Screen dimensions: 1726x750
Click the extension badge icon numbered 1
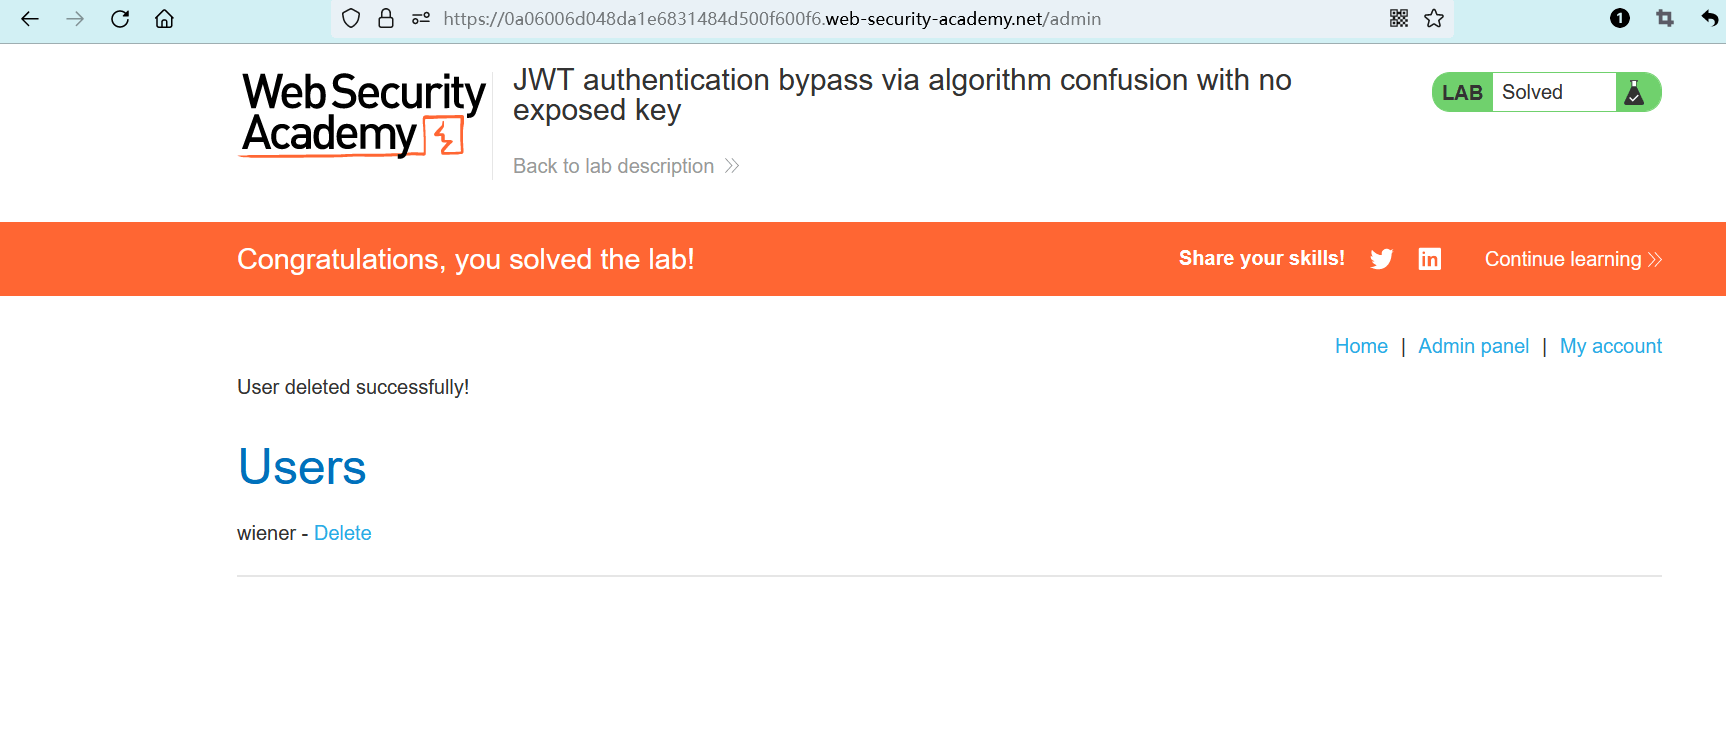pyautogui.click(x=1620, y=19)
